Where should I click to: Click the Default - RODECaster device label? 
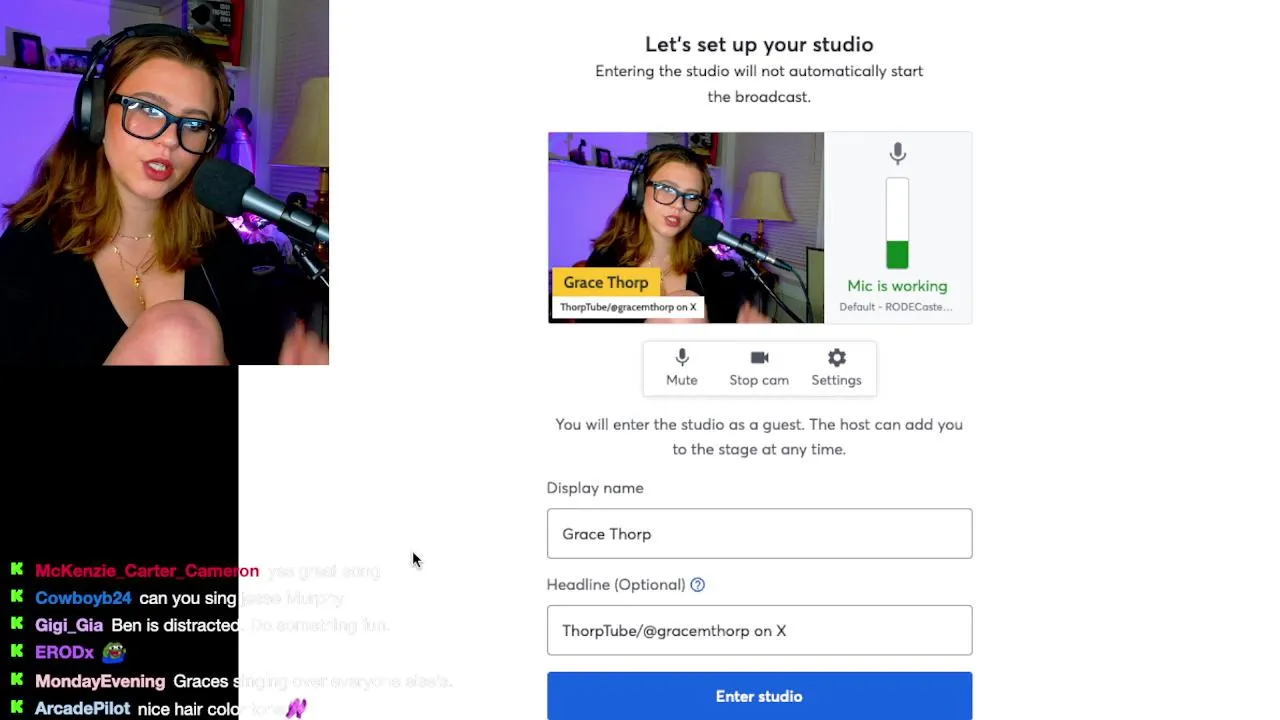tap(896, 307)
